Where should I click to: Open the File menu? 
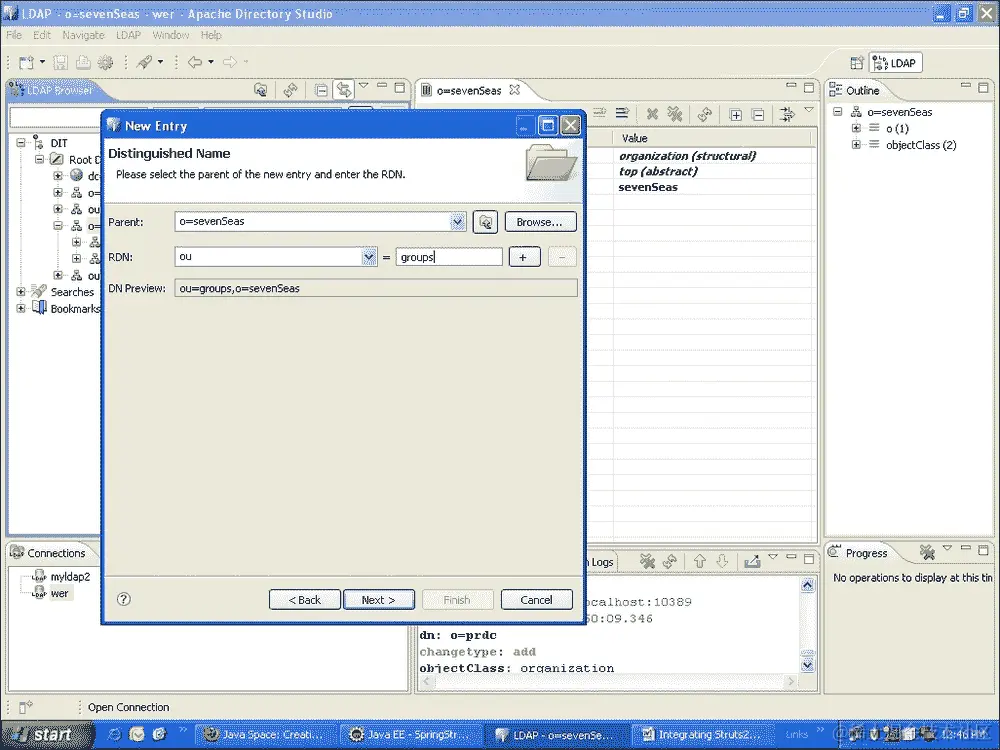(14, 35)
